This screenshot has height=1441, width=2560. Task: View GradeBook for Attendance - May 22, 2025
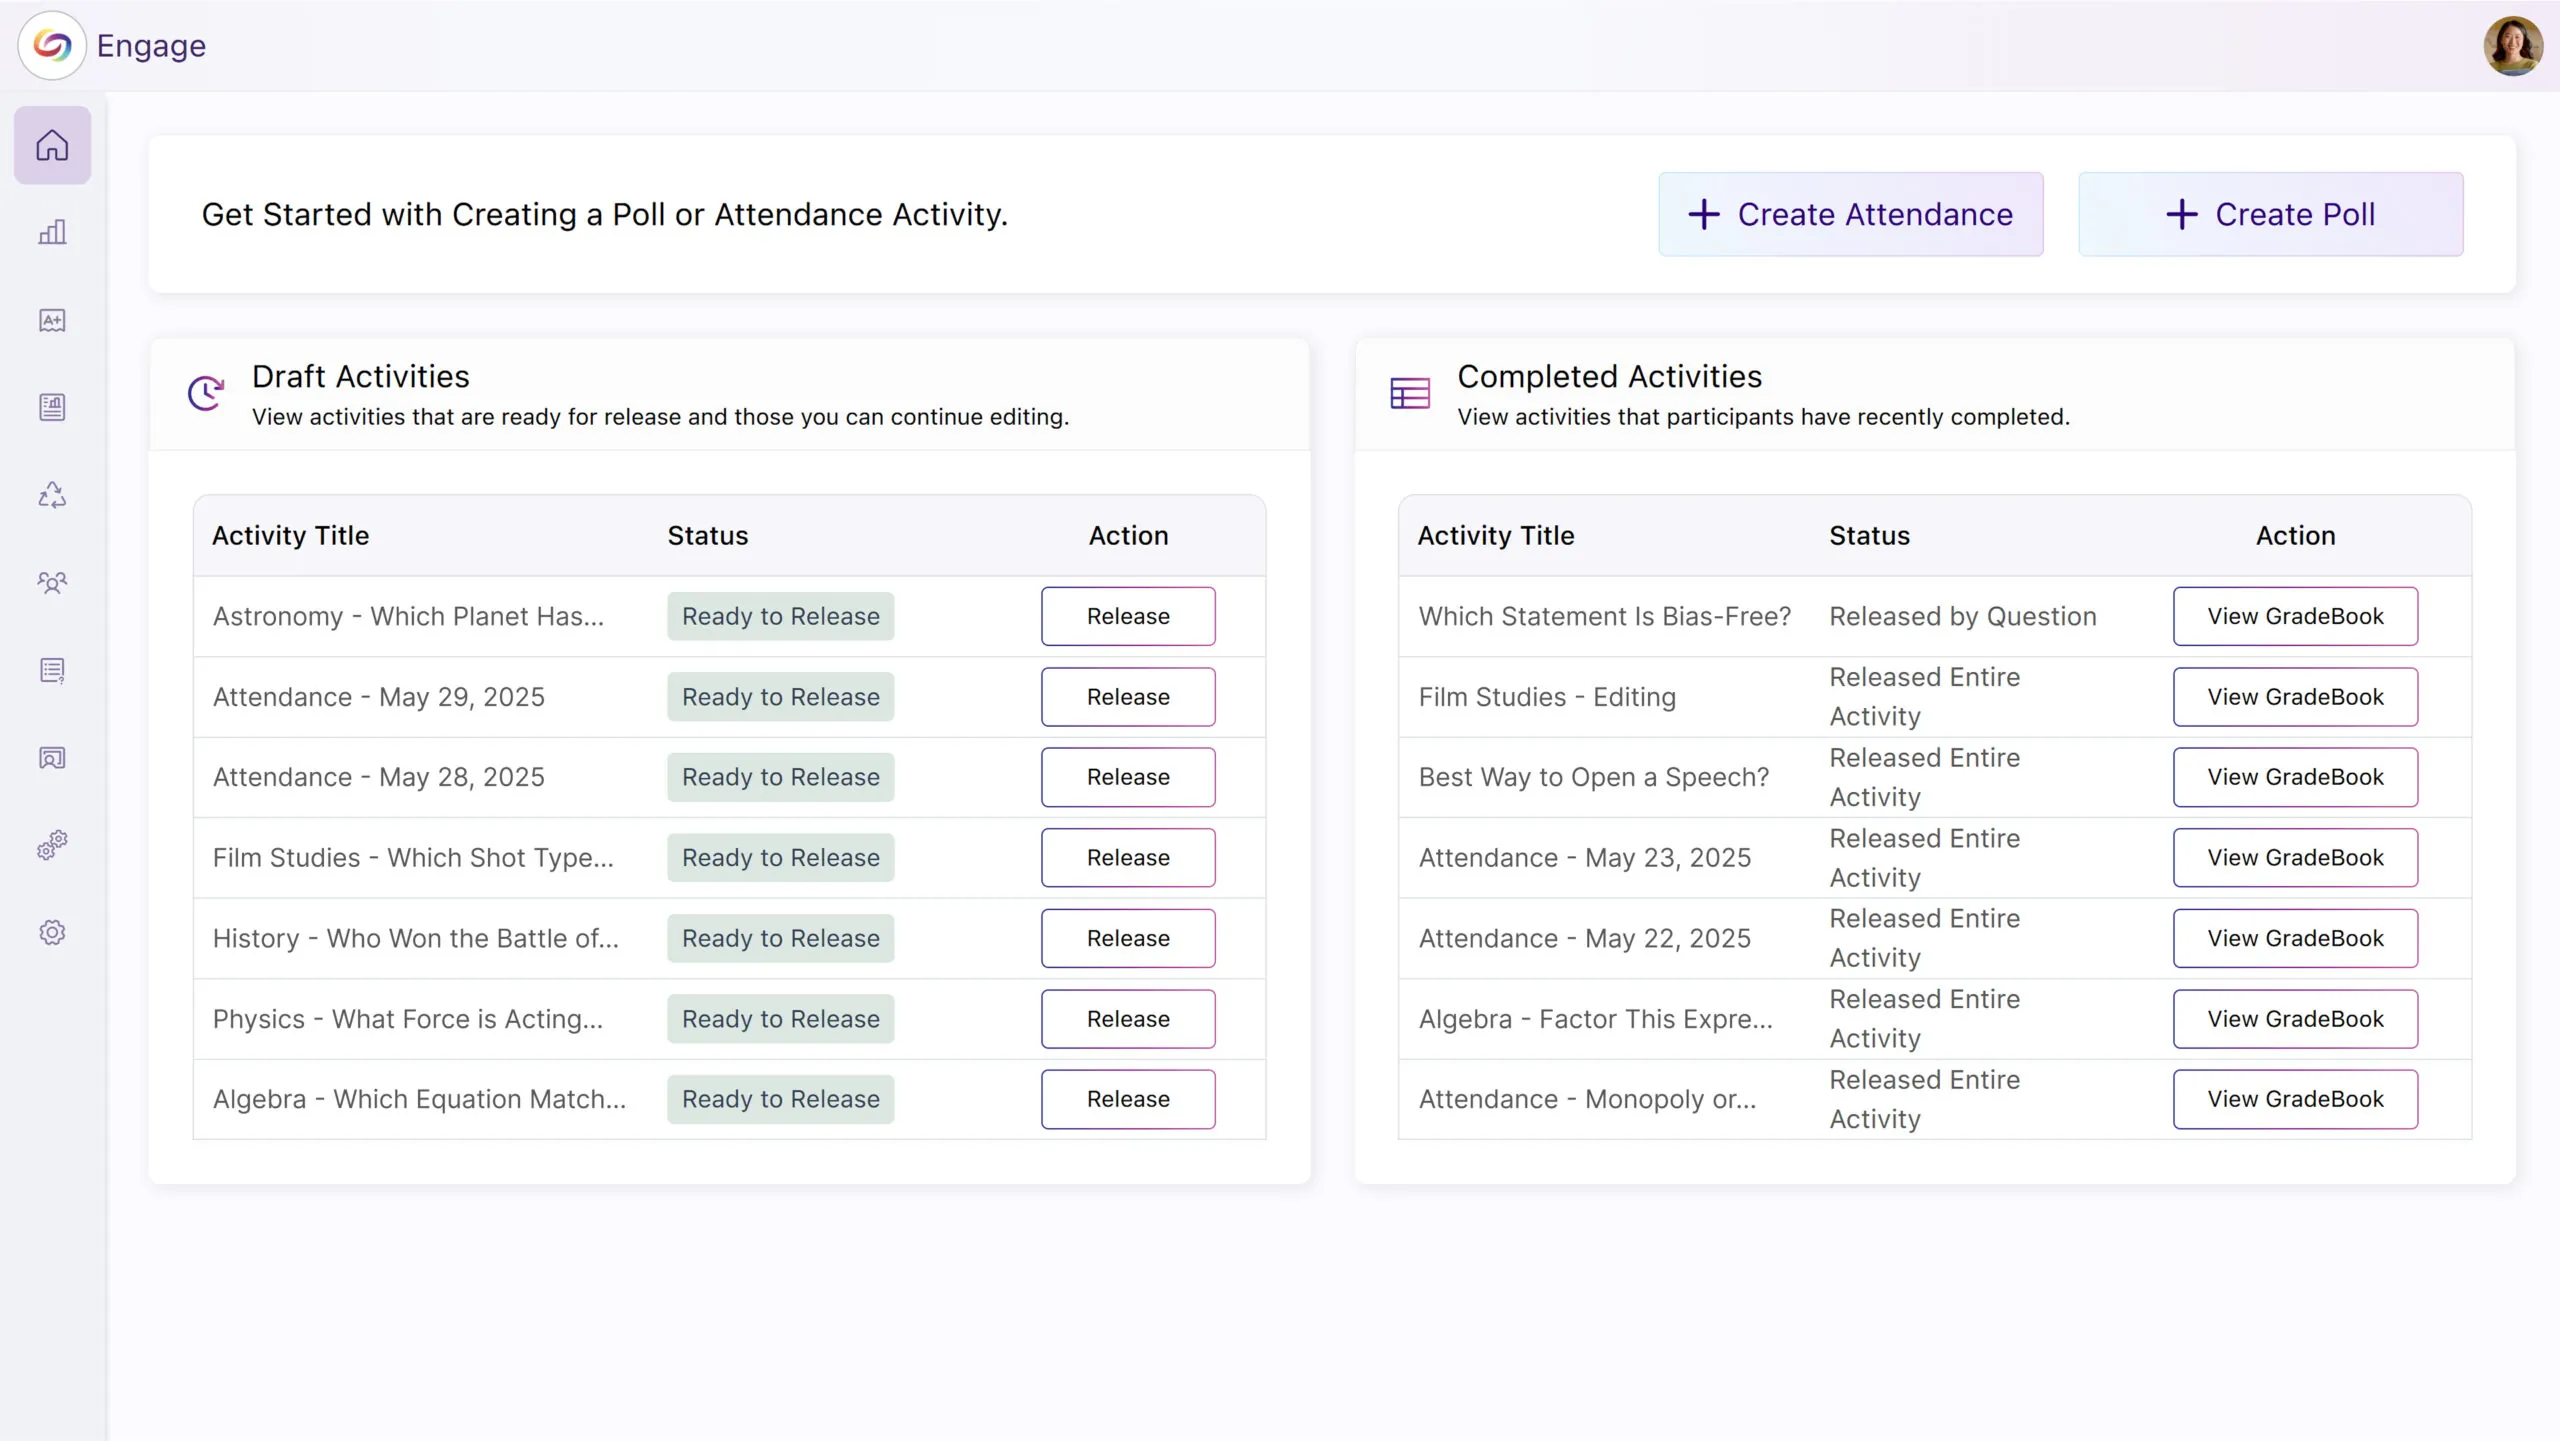click(2294, 938)
